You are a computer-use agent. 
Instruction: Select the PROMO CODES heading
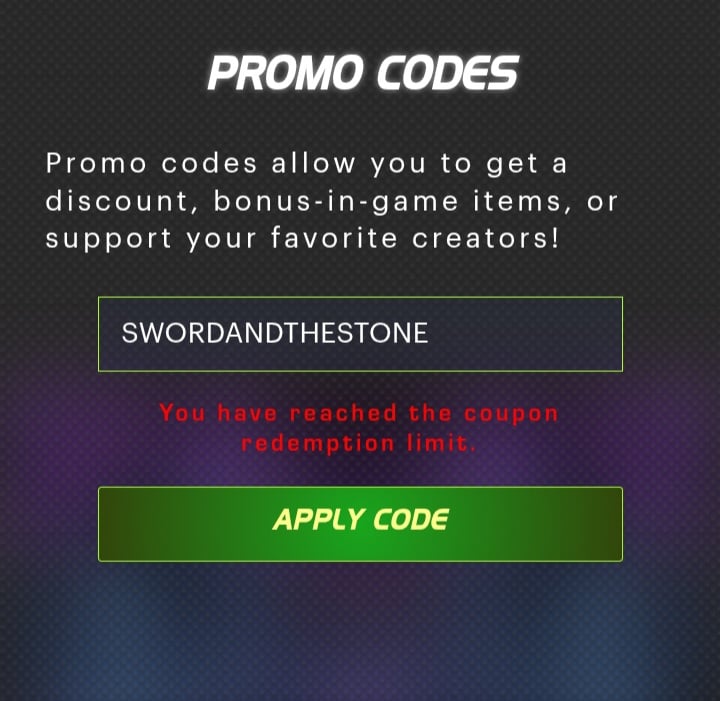point(363,73)
